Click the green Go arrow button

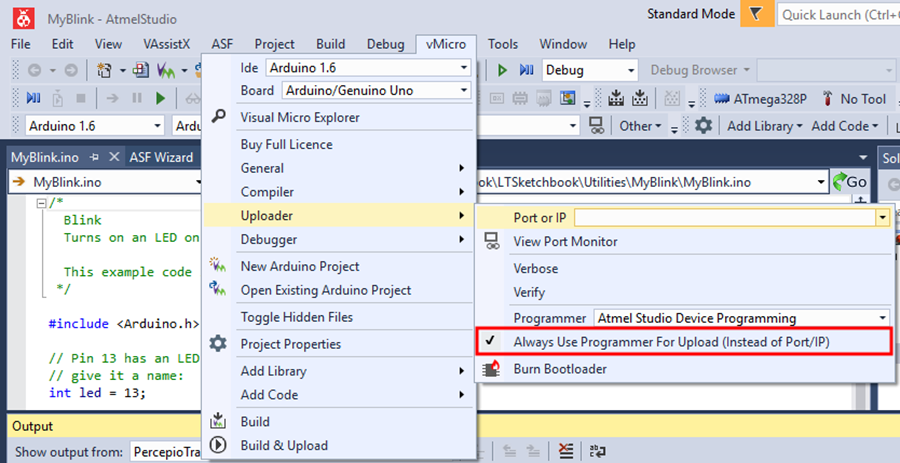point(849,182)
